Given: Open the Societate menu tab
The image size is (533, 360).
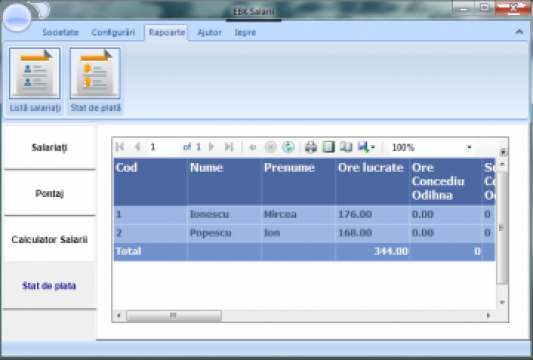Looking at the screenshot, I should pyautogui.click(x=61, y=32).
